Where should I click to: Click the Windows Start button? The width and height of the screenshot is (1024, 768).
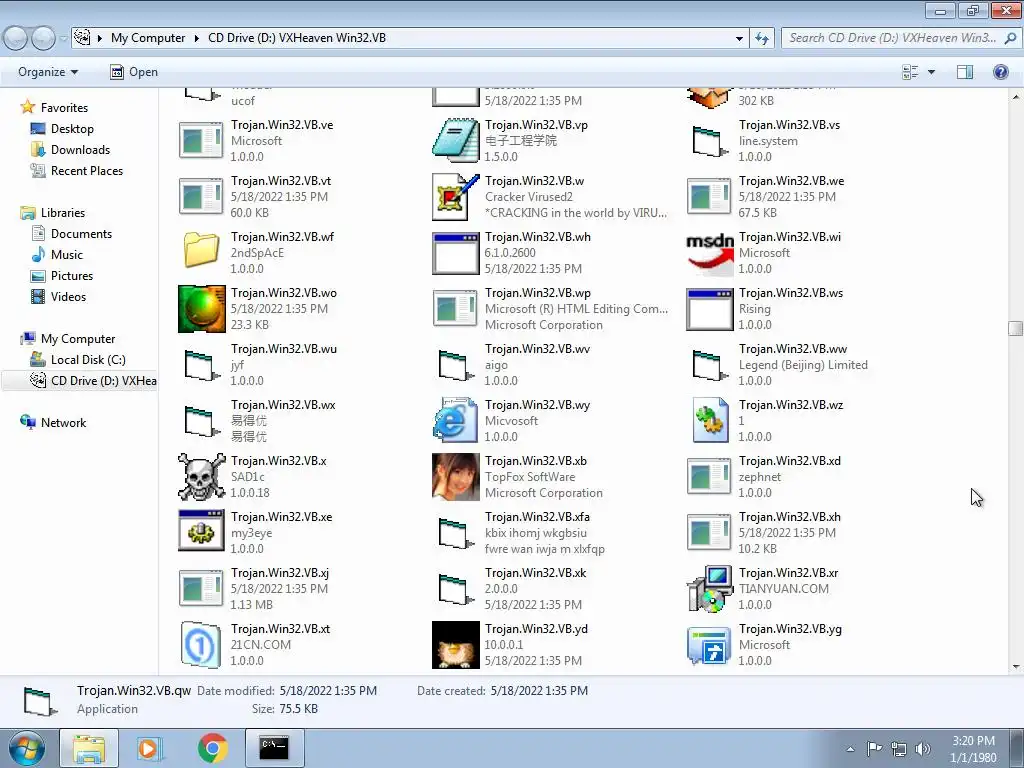26,748
